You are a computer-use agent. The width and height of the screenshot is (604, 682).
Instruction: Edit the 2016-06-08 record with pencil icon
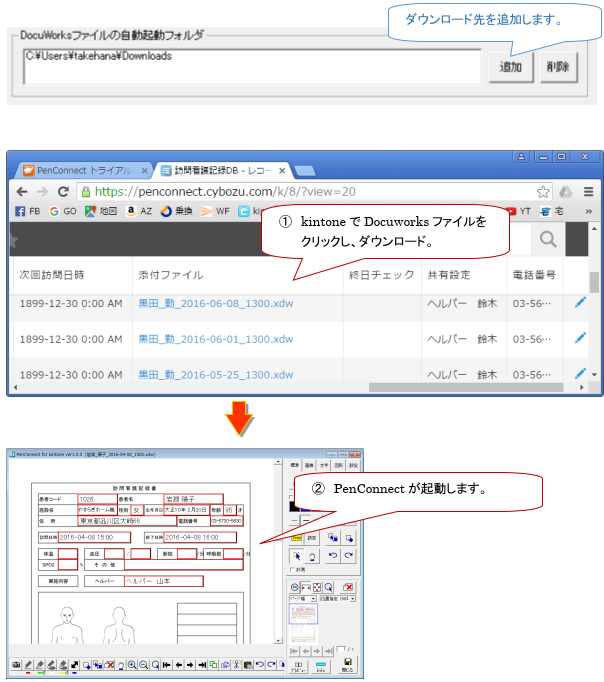coord(581,302)
